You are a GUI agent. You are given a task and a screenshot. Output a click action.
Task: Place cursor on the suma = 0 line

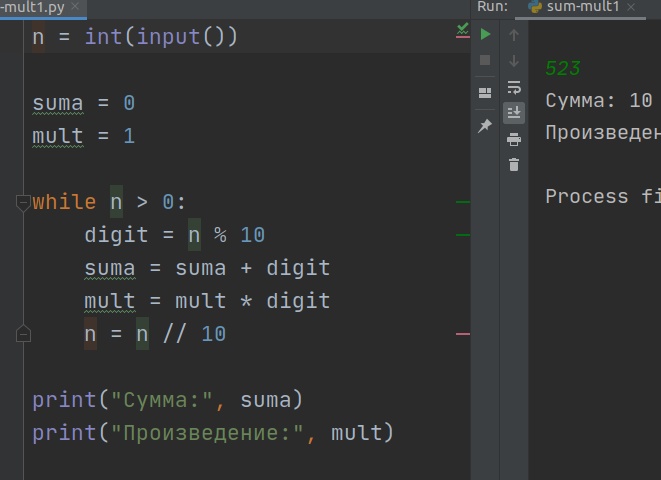click(x=83, y=103)
